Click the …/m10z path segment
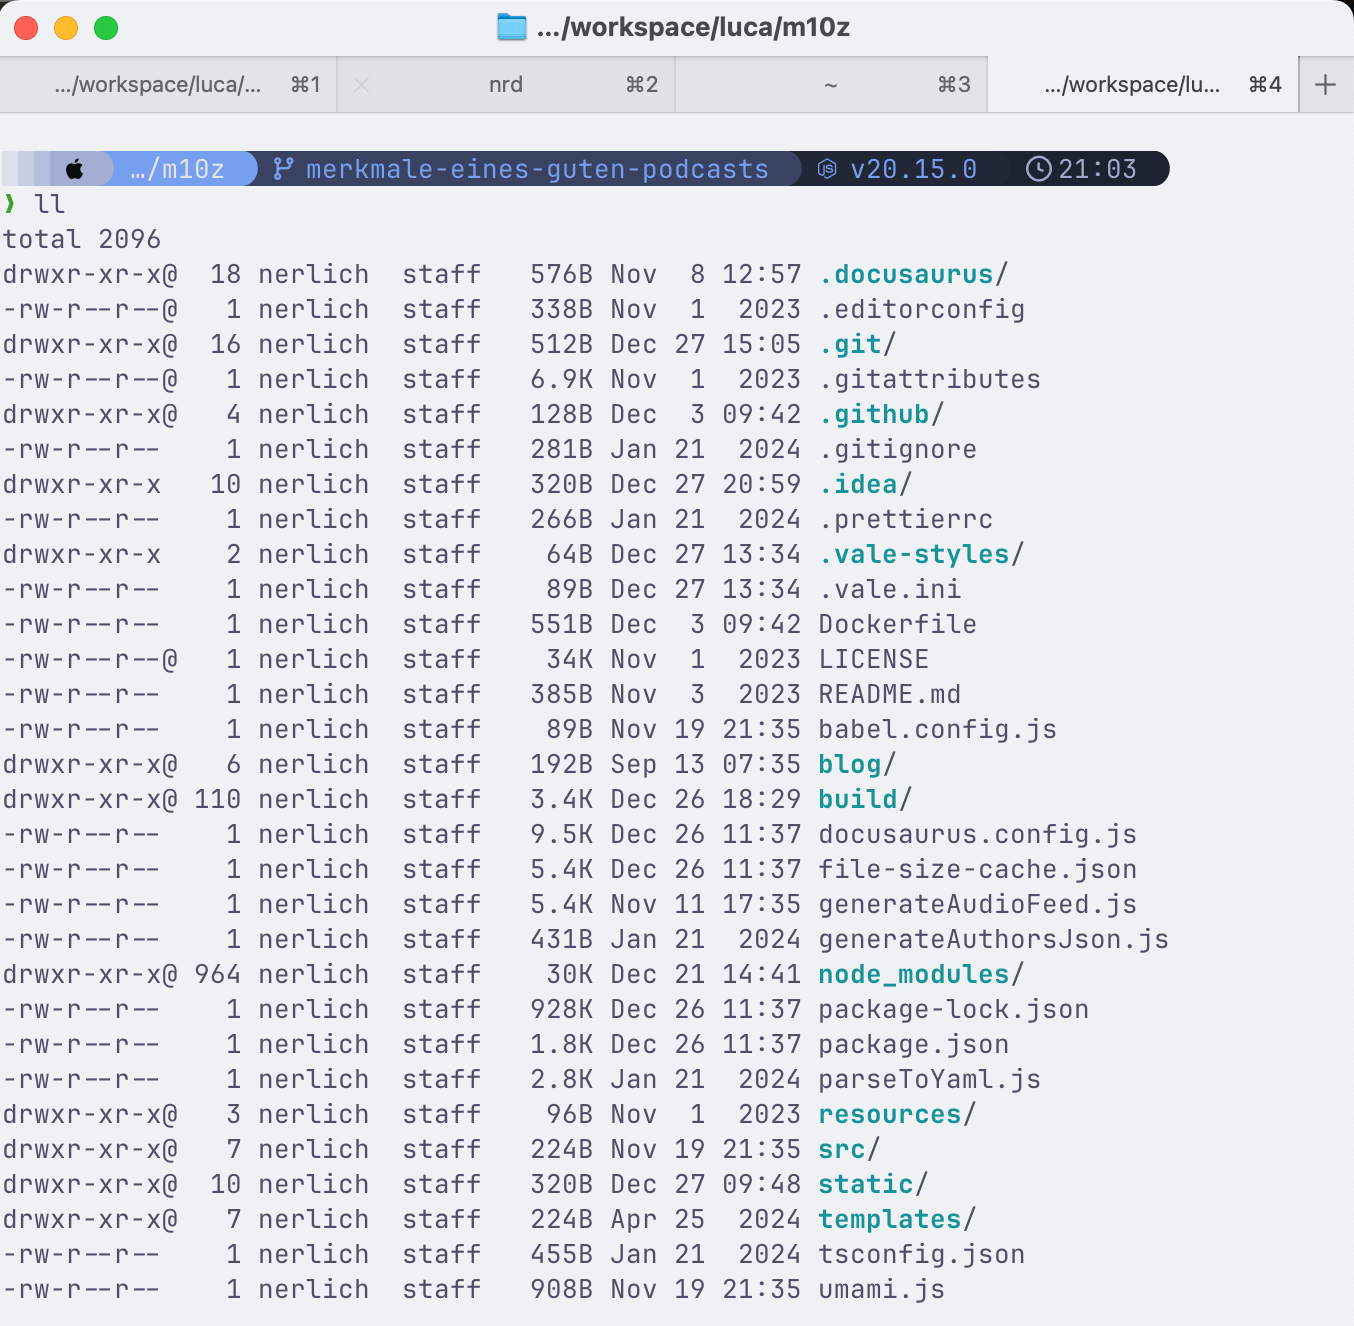Image resolution: width=1354 pixels, height=1326 pixels. pyautogui.click(x=178, y=169)
